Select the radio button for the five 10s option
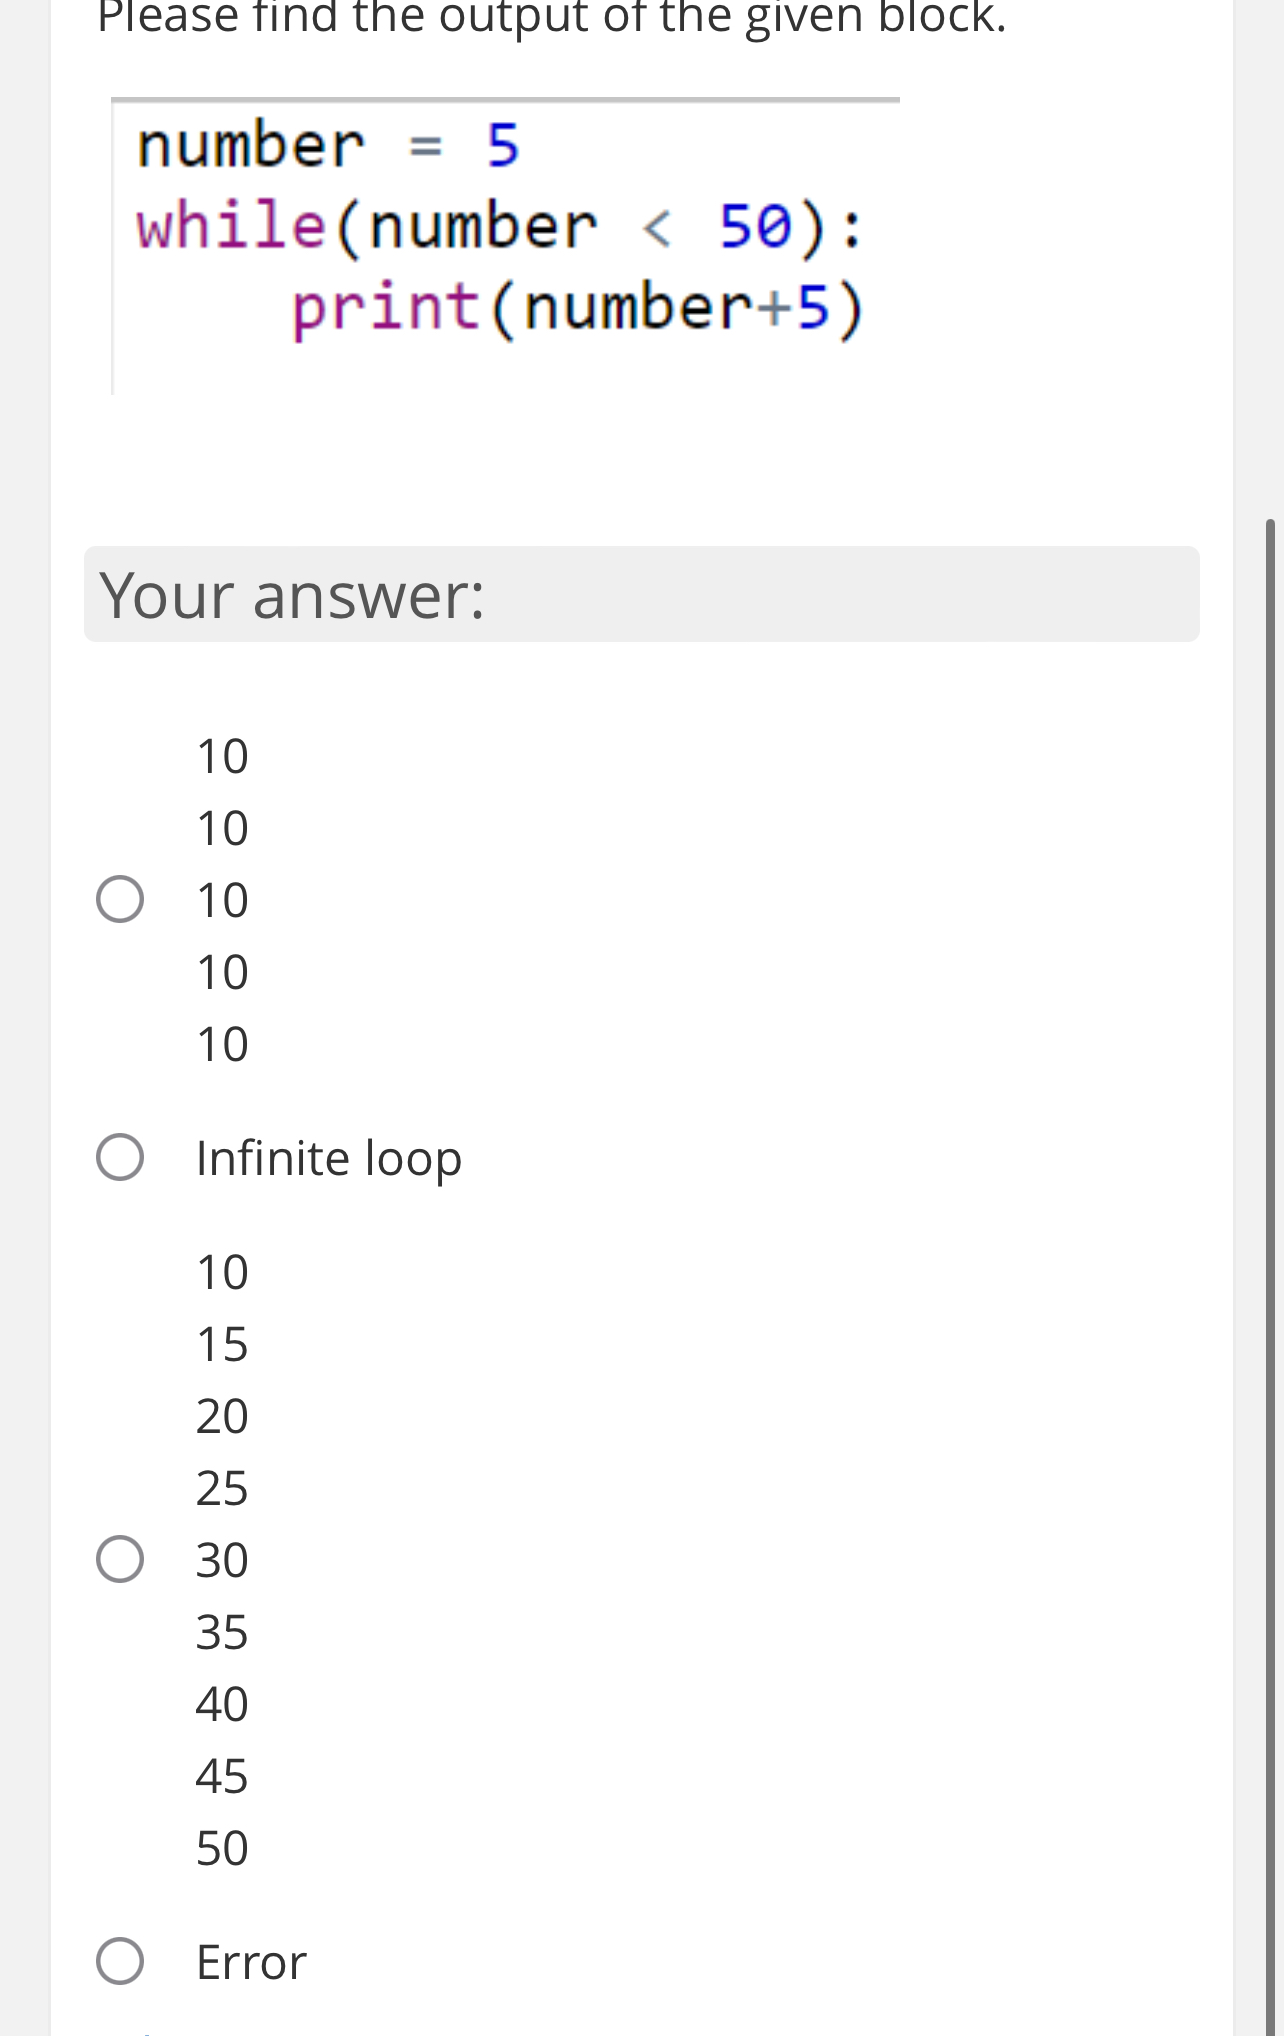This screenshot has width=1284, height=2036. 119,897
